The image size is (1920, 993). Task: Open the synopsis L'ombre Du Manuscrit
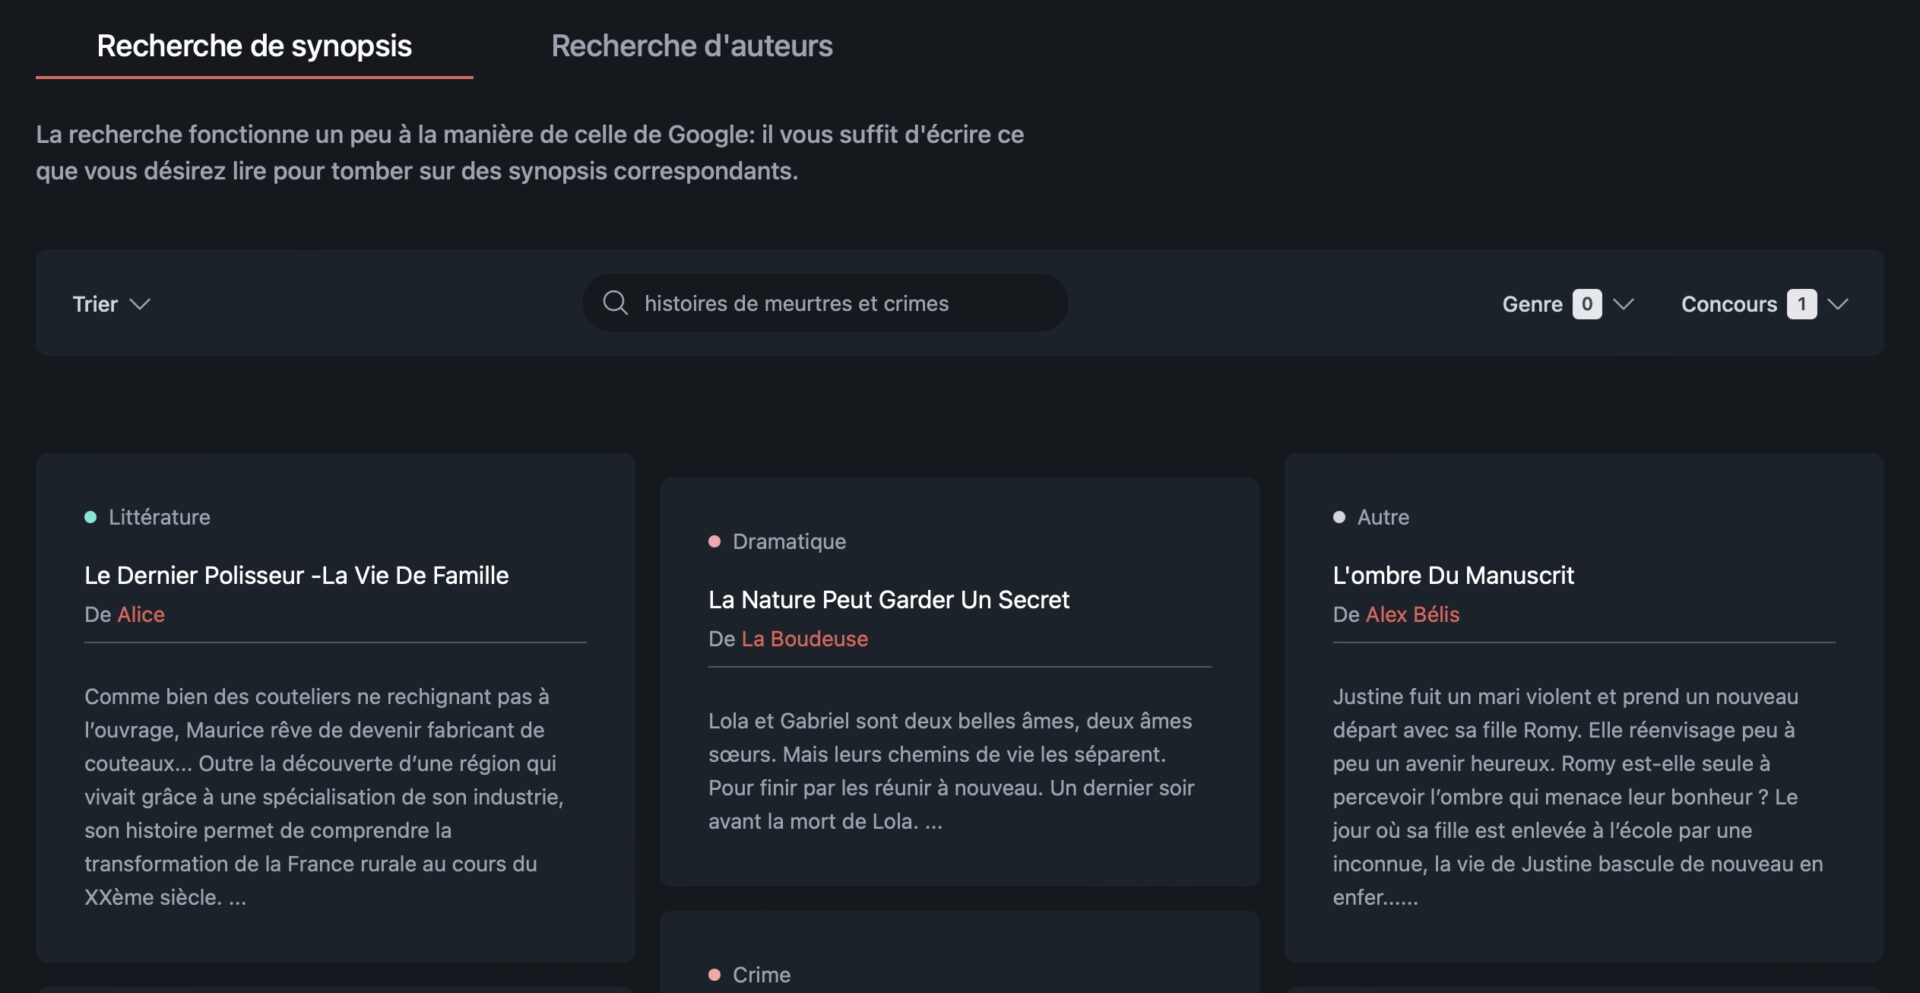1452,575
